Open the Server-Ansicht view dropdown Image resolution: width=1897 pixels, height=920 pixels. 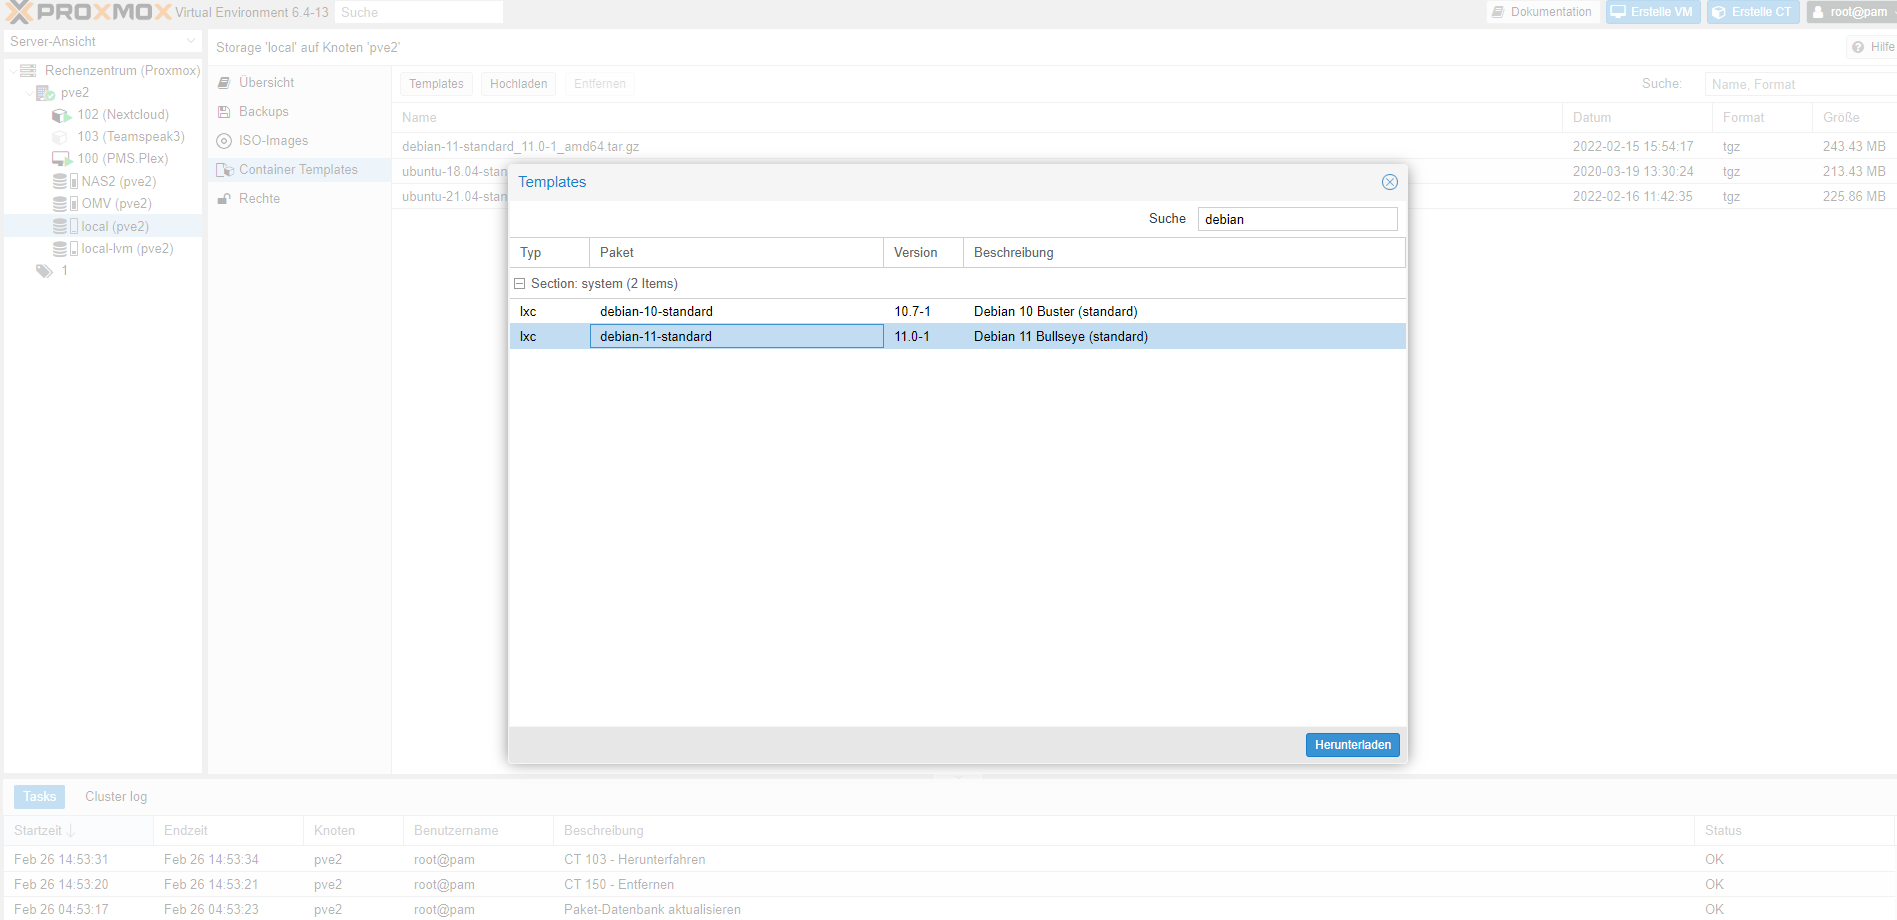pyautogui.click(x=103, y=41)
